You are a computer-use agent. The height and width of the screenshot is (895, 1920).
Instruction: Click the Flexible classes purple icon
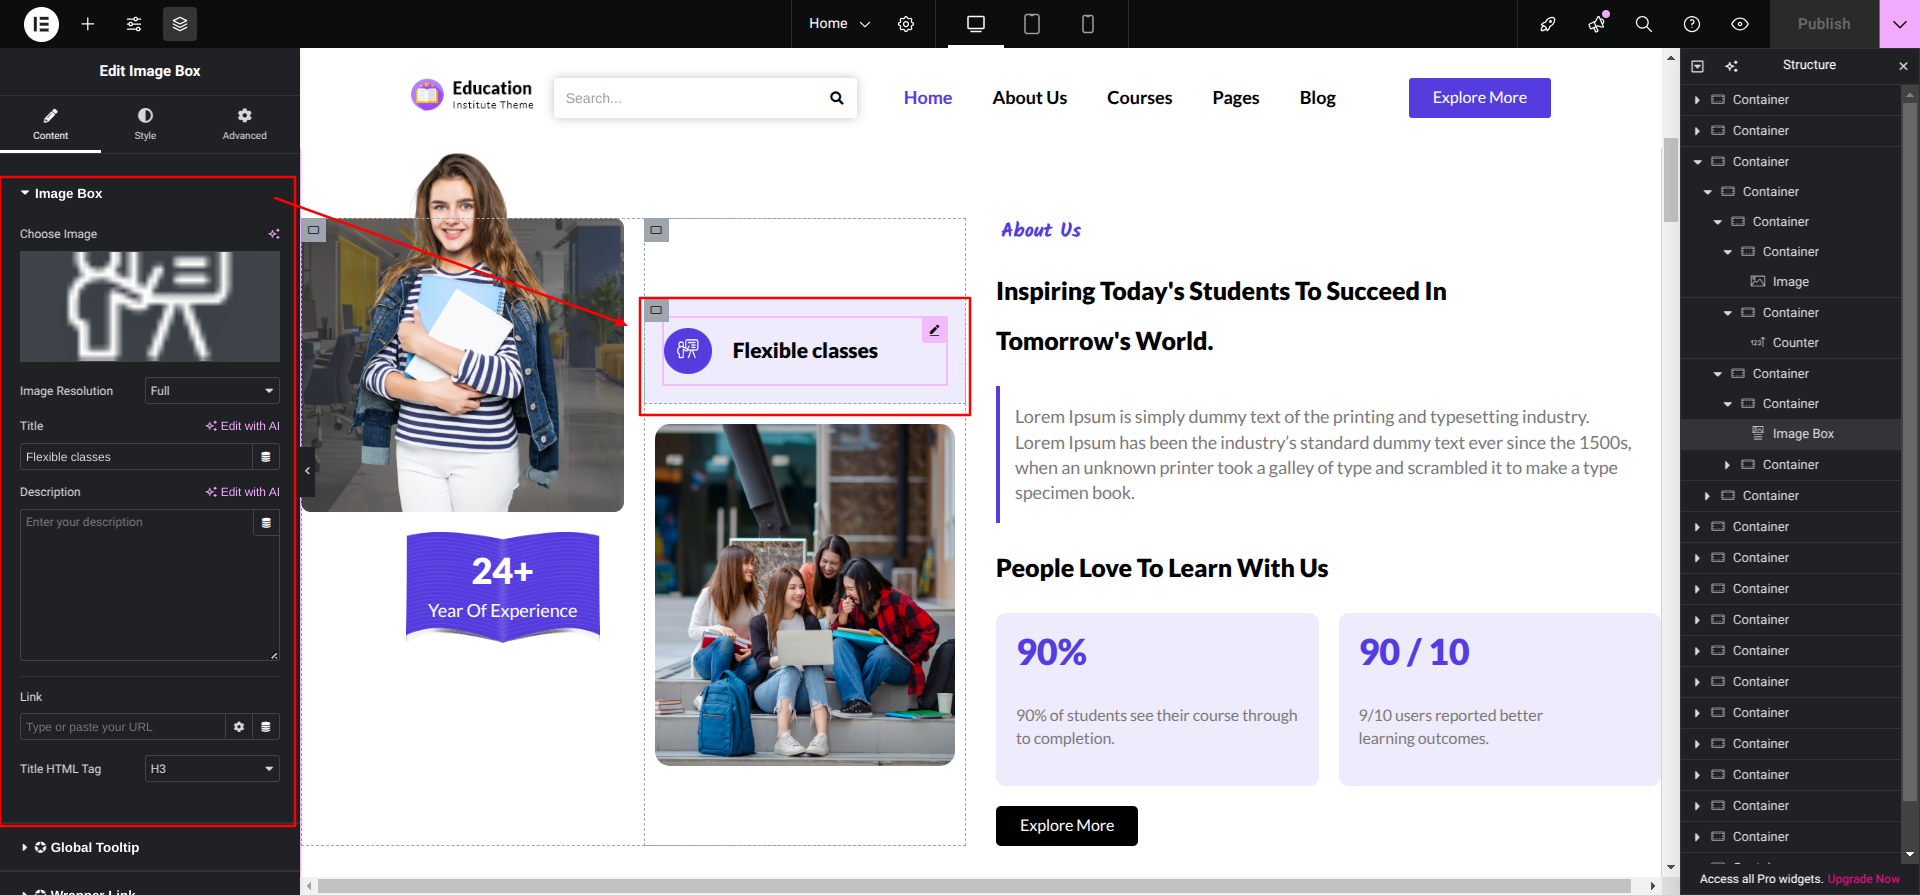point(688,351)
